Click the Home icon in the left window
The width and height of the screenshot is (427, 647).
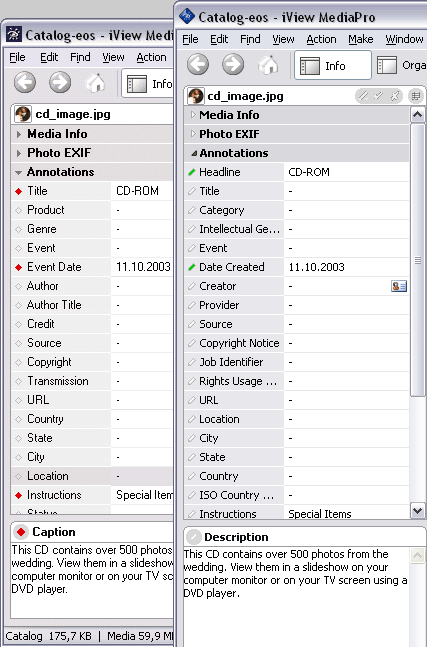(x=95, y=83)
